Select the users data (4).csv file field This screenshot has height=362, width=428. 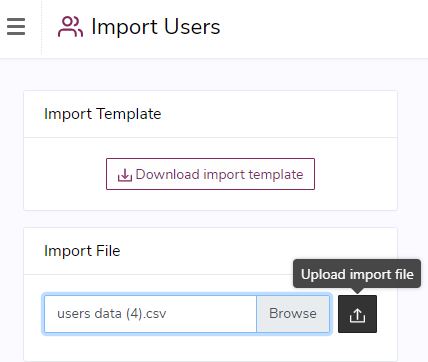[x=150, y=314]
